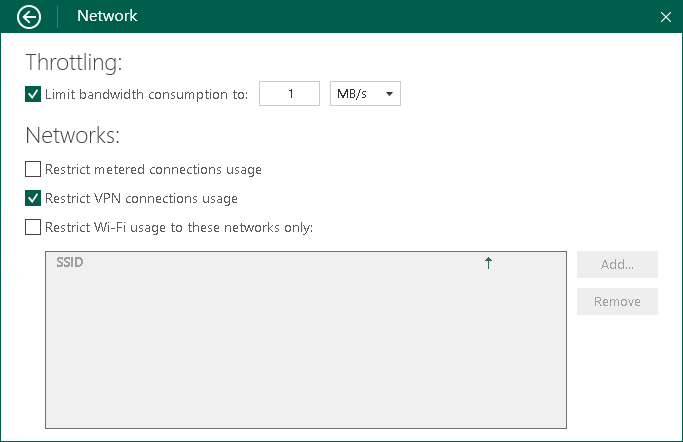Enable the Restrict metered connections checkbox
The width and height of the screenshot is (683, 442).
(x=33, y=169)
